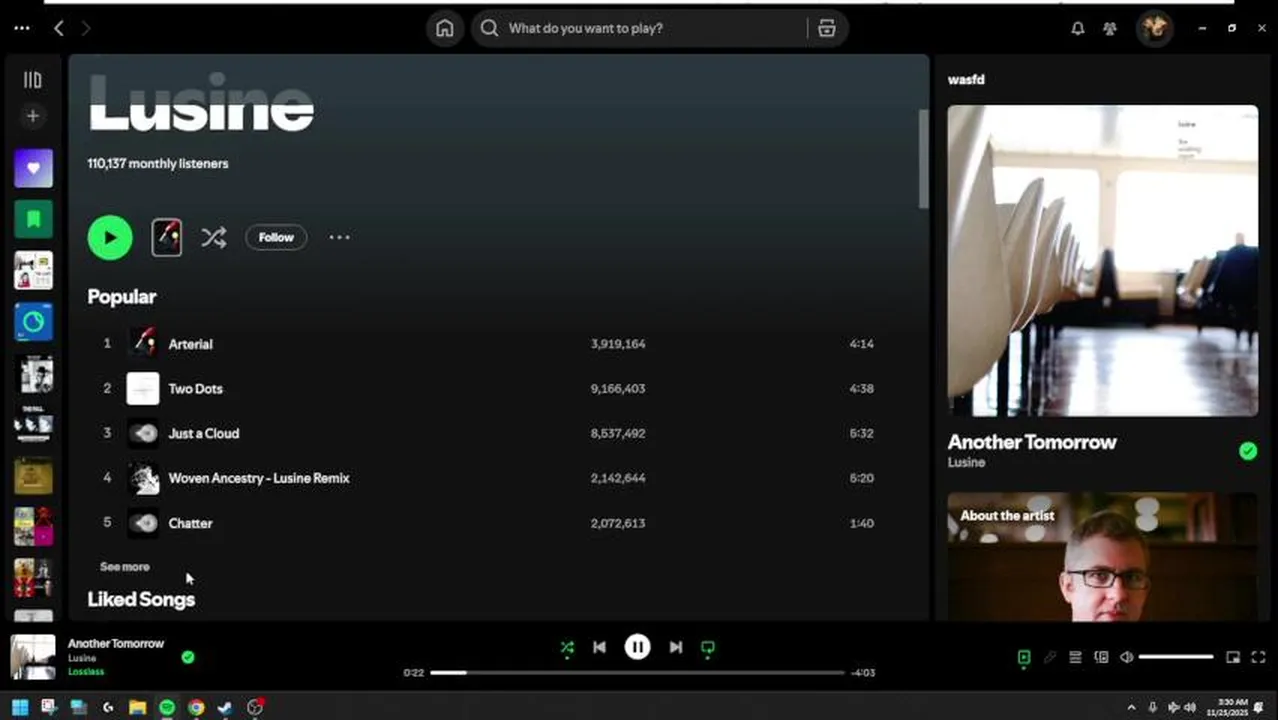Click Lusine artist name in player bar
Viewport: 1278px width, 720px height.
(82, 658)
